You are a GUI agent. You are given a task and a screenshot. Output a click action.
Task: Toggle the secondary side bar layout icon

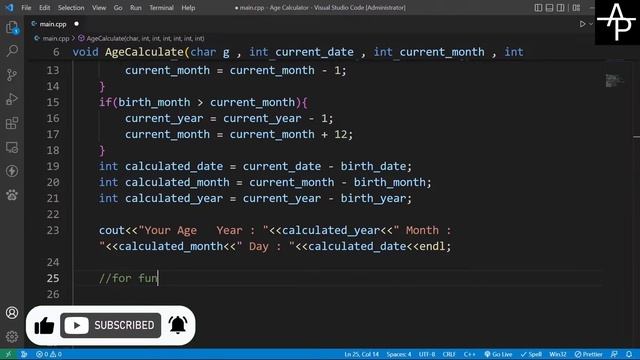pos(560,7)
